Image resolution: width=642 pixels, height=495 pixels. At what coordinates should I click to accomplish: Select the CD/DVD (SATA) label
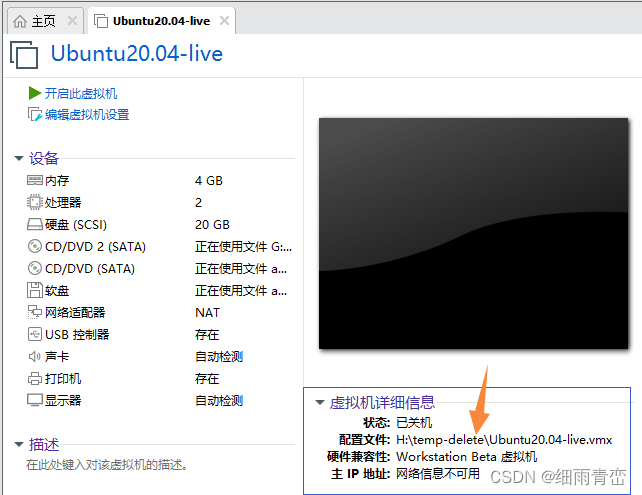pos(90,269)
